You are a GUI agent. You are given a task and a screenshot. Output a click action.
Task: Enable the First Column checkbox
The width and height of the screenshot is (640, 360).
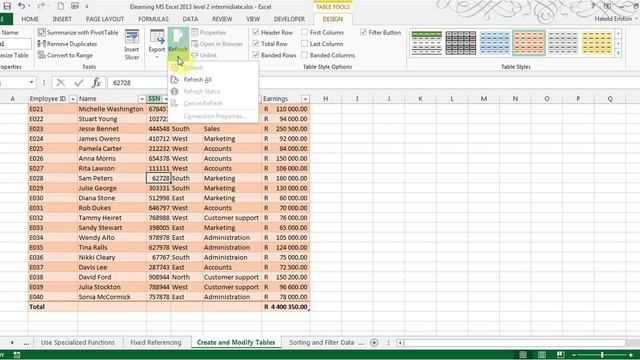point(304,32)
